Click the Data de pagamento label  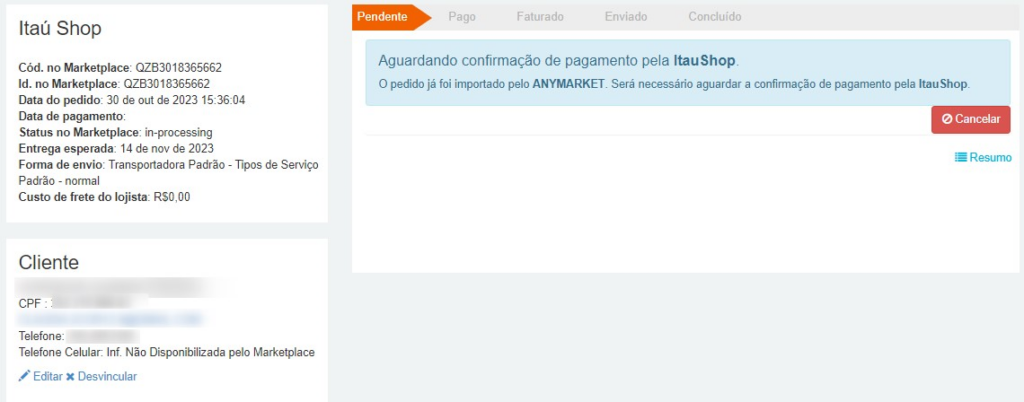coord(72,116)
